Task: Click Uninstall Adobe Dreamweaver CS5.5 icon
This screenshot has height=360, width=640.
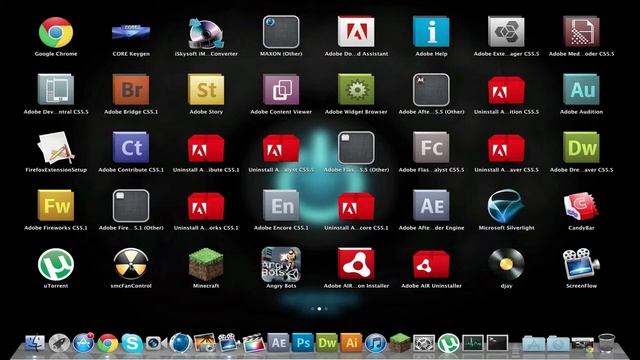Action: (x=507, y=148)
